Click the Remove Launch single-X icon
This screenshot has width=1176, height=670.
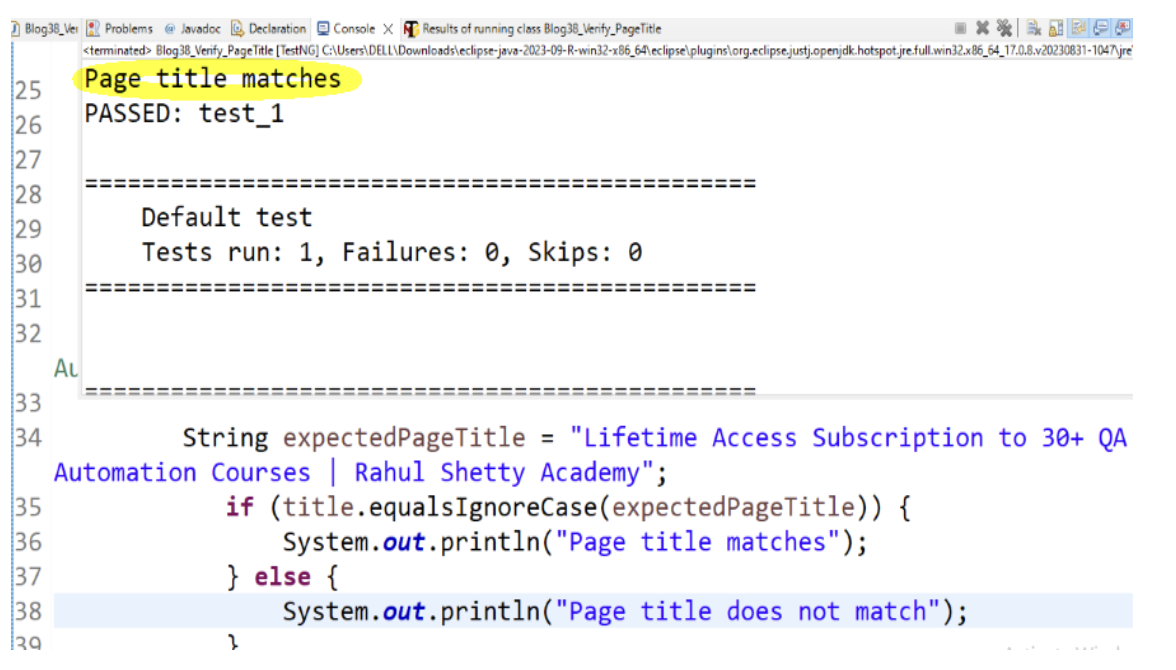982,28
